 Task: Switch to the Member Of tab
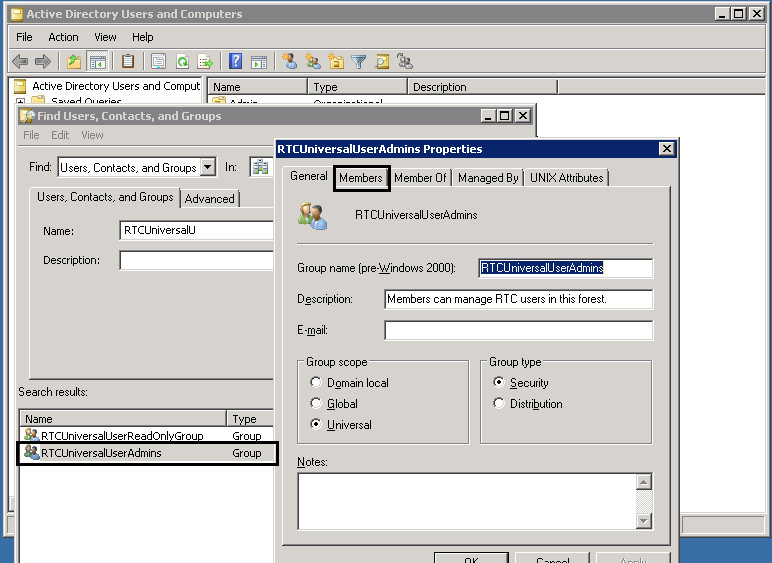coord(420,178)
